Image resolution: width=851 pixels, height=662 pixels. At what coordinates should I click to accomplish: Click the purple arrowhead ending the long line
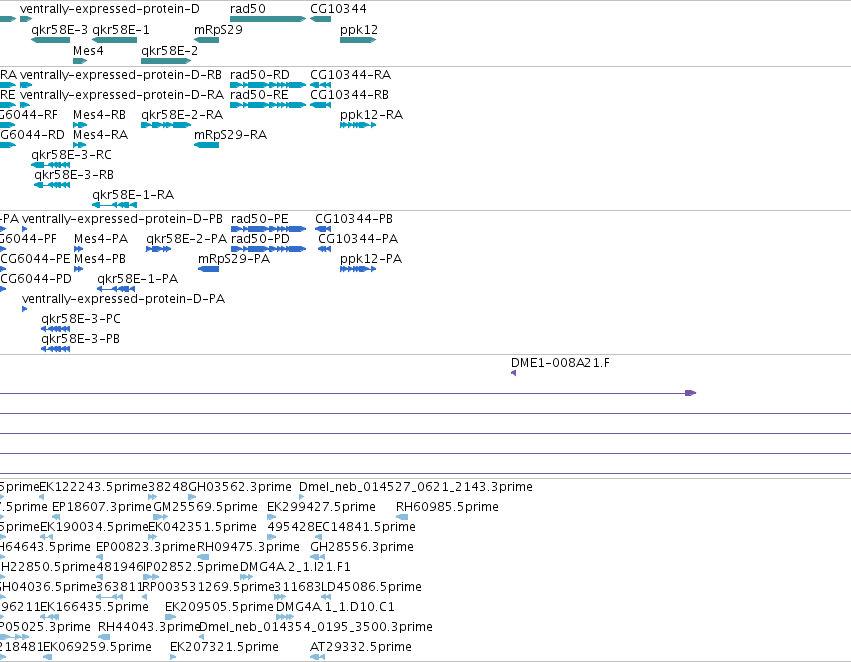[x=690, y=393]
